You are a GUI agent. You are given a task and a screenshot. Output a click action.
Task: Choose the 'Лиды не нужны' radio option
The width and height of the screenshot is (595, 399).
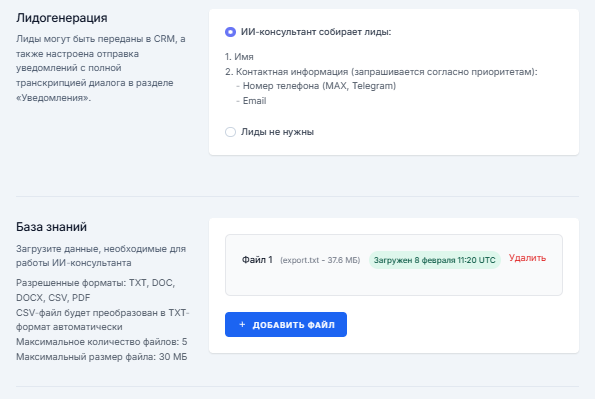230,132
